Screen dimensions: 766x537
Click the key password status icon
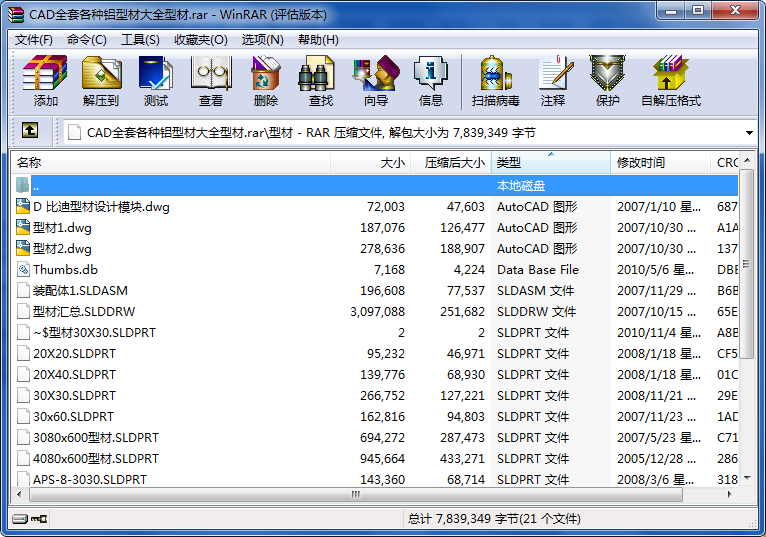click(39, 519)
